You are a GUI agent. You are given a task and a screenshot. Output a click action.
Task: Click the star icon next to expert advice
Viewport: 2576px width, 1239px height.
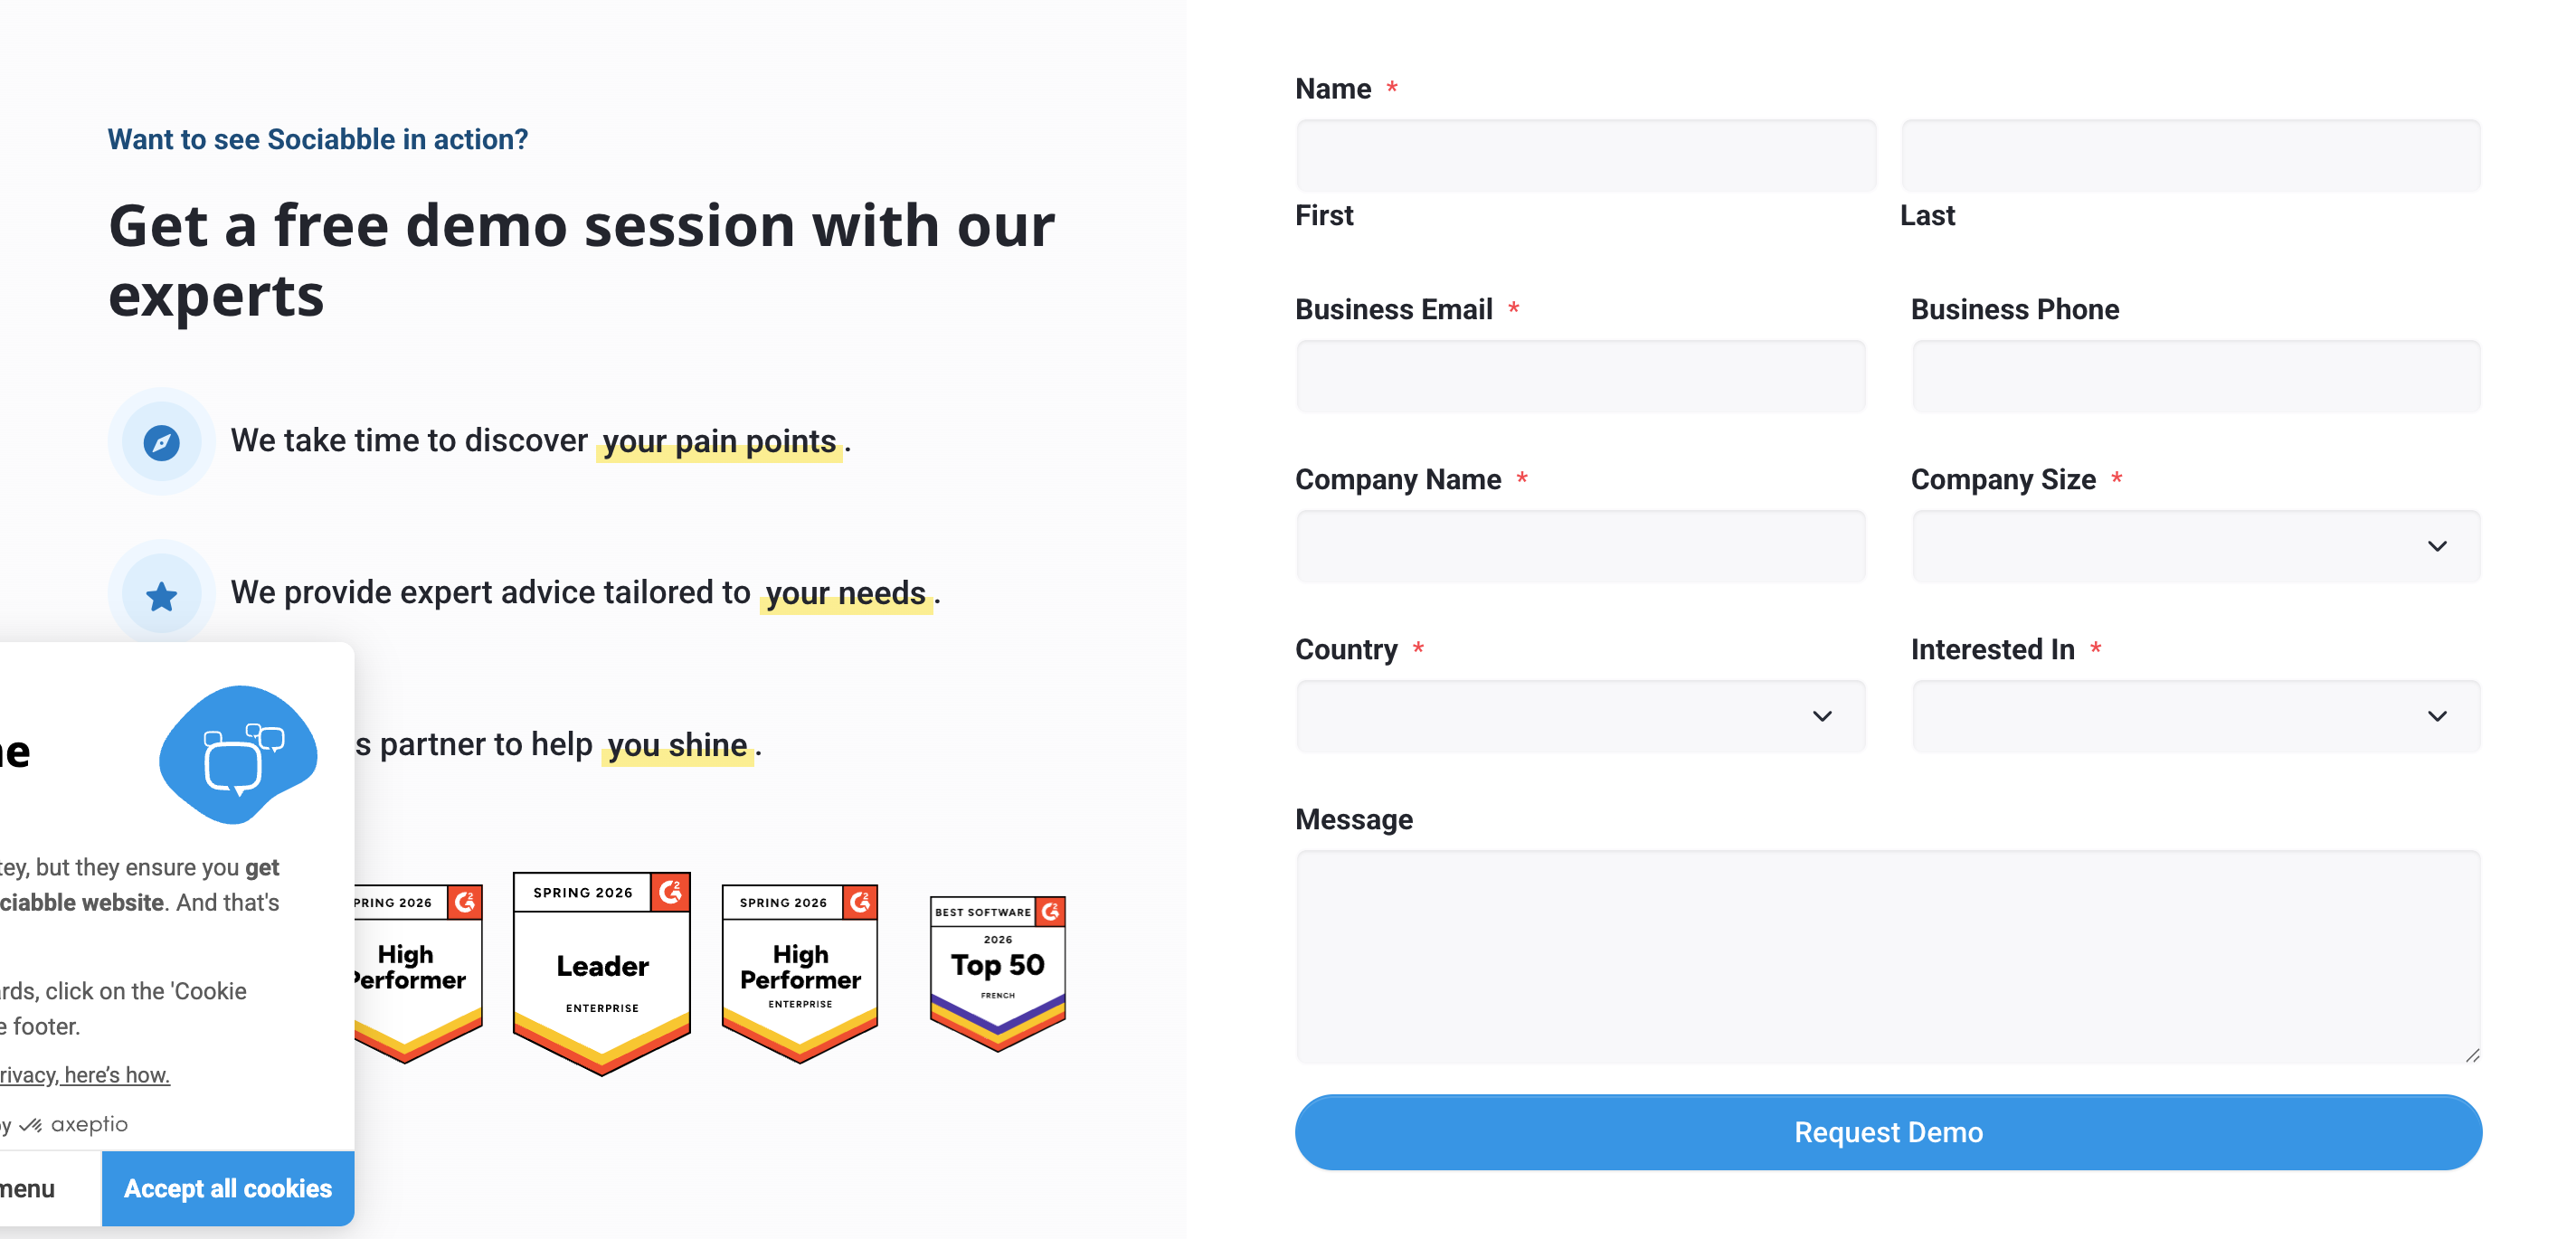click(x=161, y=593)
